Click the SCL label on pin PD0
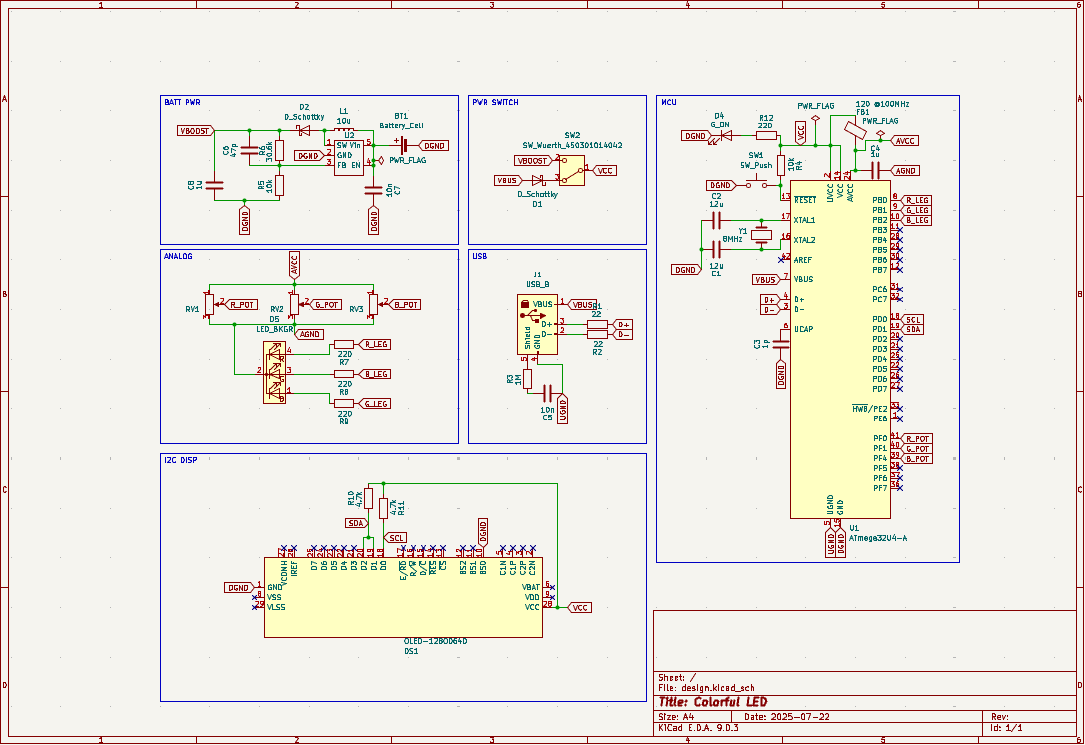 tap(912, 320)
